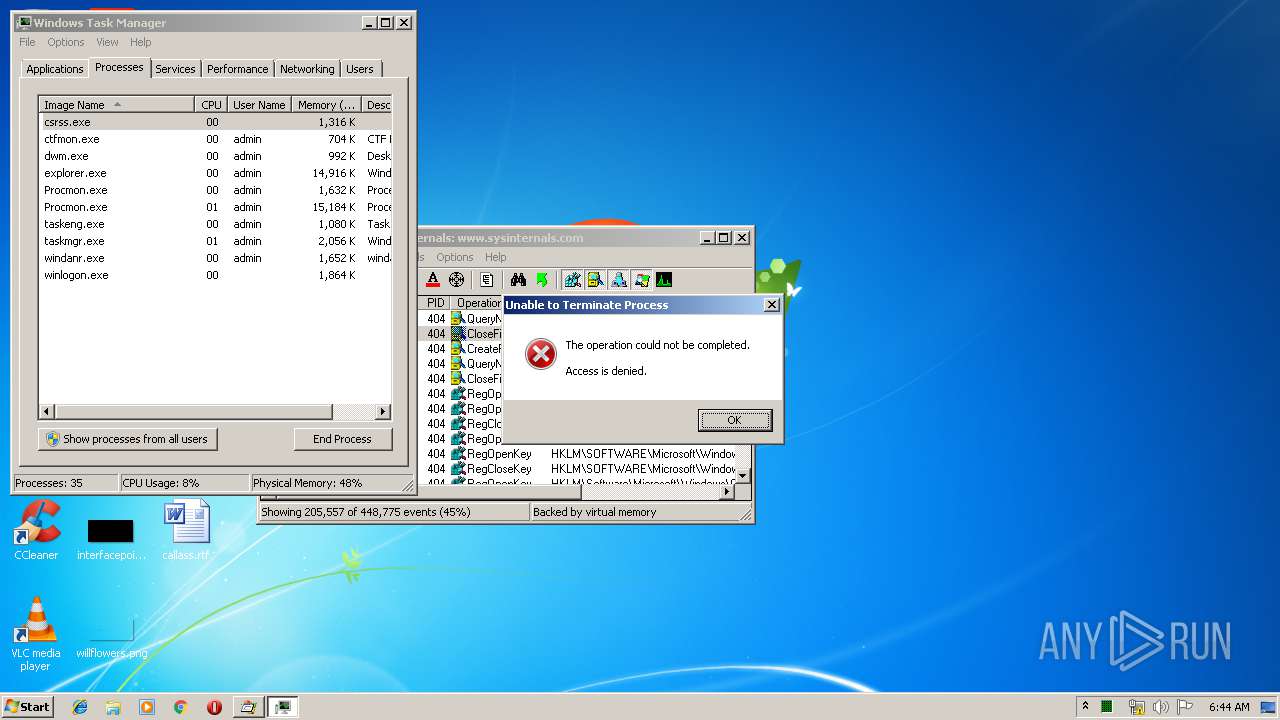Image resolution: width=1280 pixels, height=720 pixels.
Task: Select explorer.exe process row
Action: click(215, 173)
